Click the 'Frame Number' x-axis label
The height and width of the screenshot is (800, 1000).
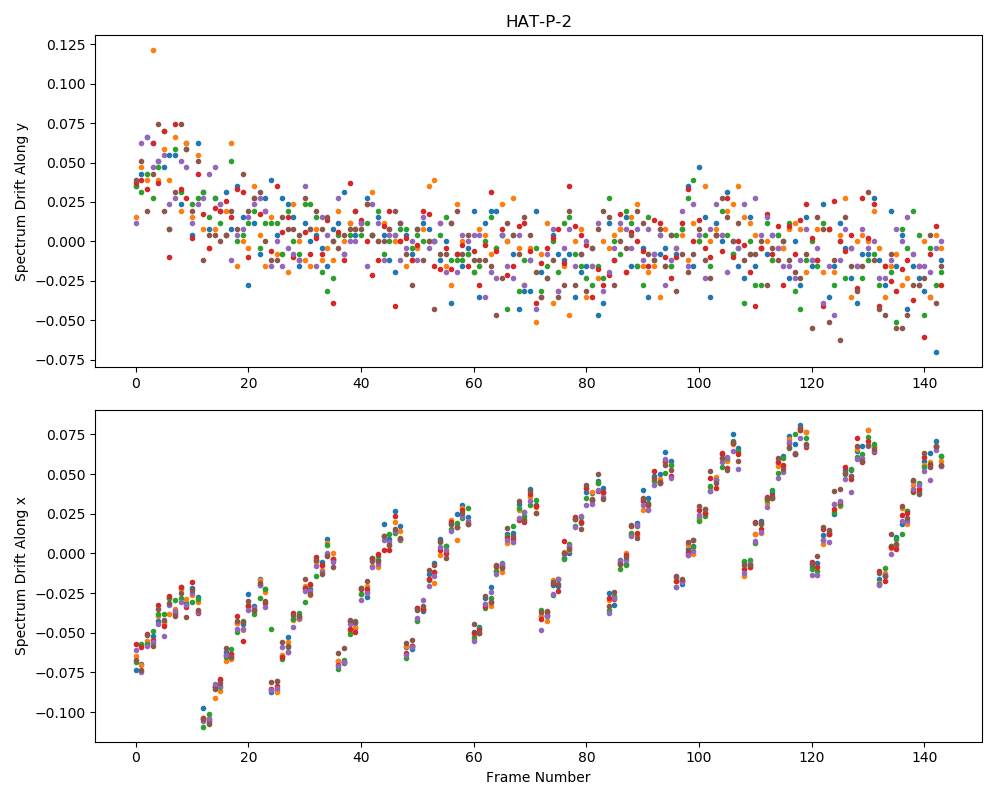538,777
